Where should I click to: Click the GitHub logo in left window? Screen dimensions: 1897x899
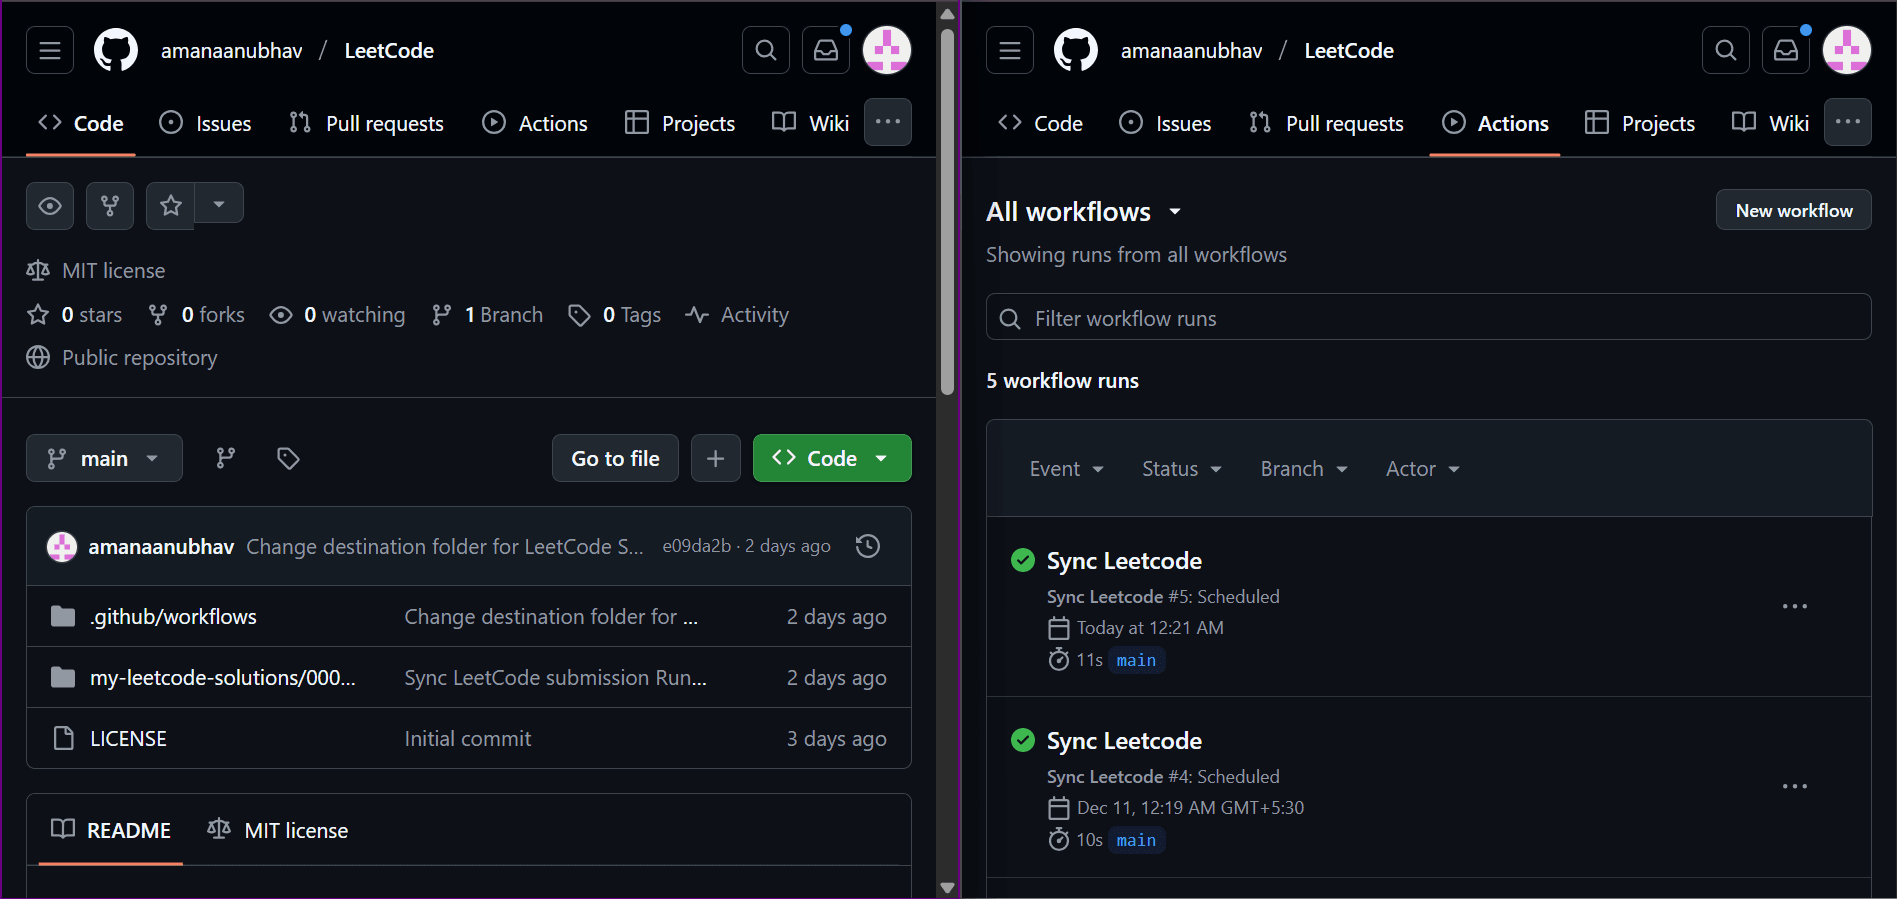116,50
